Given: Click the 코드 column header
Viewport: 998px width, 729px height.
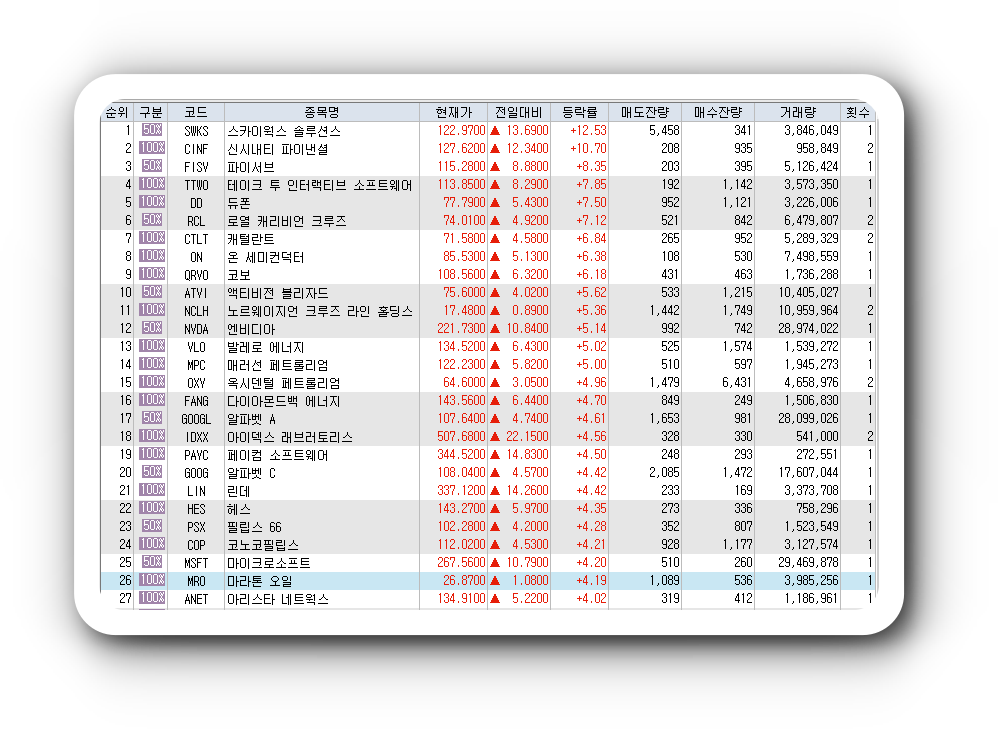Looking at the screenshot, I should click(x=196, y=112).
